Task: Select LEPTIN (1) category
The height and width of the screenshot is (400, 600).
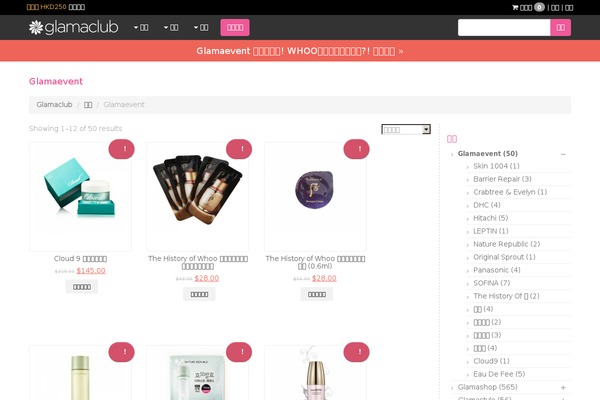Action: coord(491,231)
